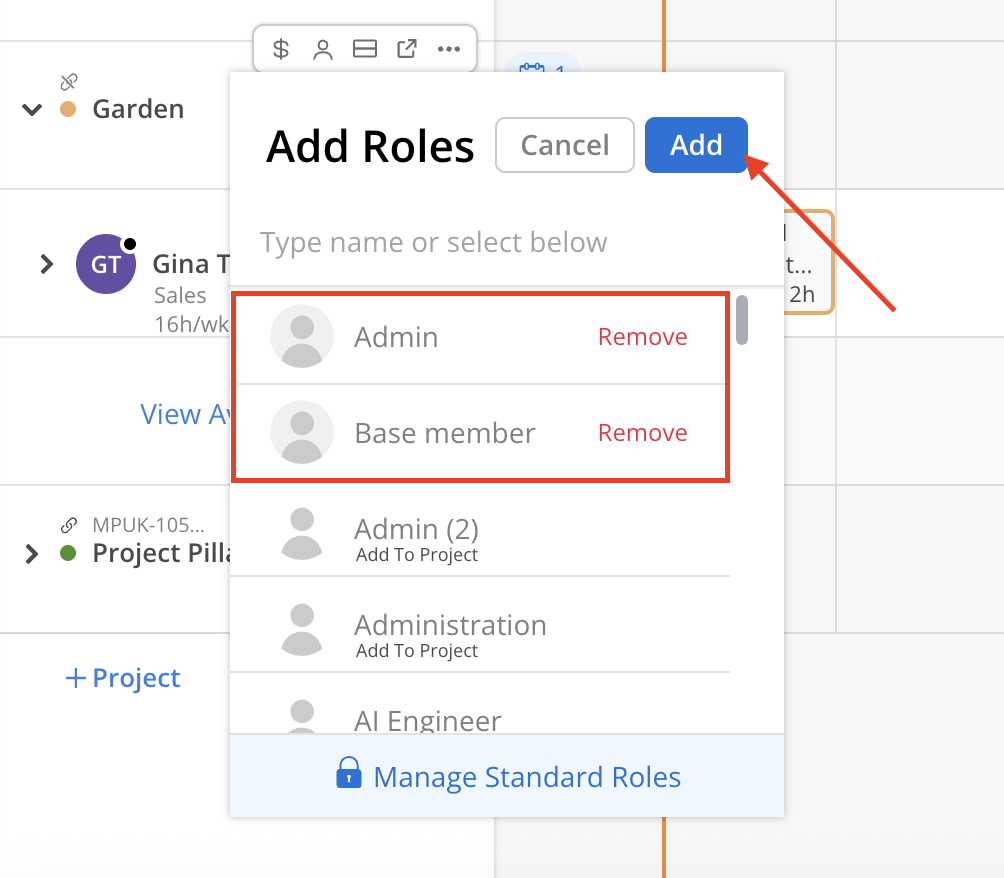Image resolution: width=1004 pixels, height=878 pixels.
Task: Click the person icon in the toolbar
Action: click(323, 49)
